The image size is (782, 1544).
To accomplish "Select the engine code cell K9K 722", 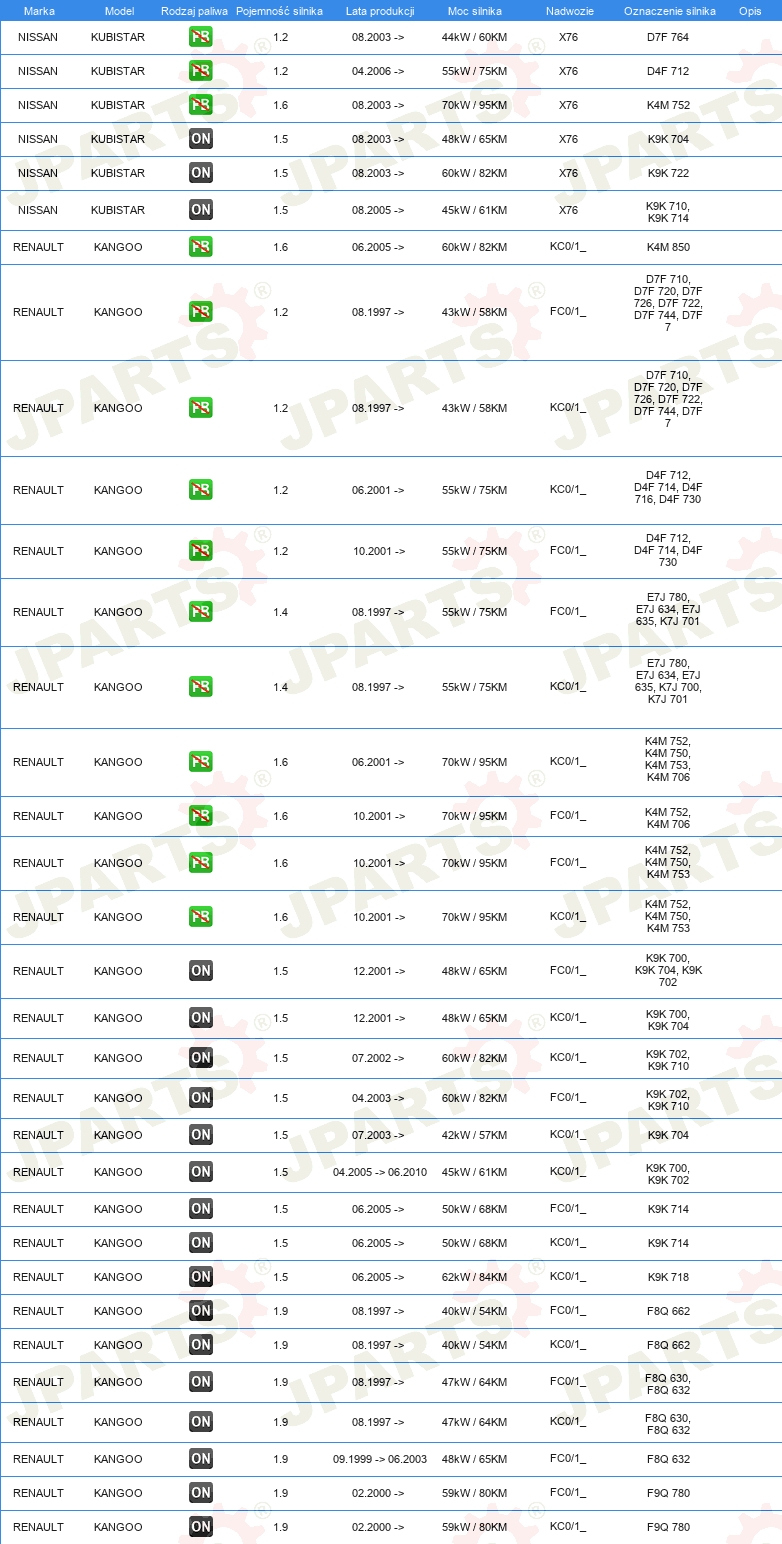I will (x=668, y=173).
